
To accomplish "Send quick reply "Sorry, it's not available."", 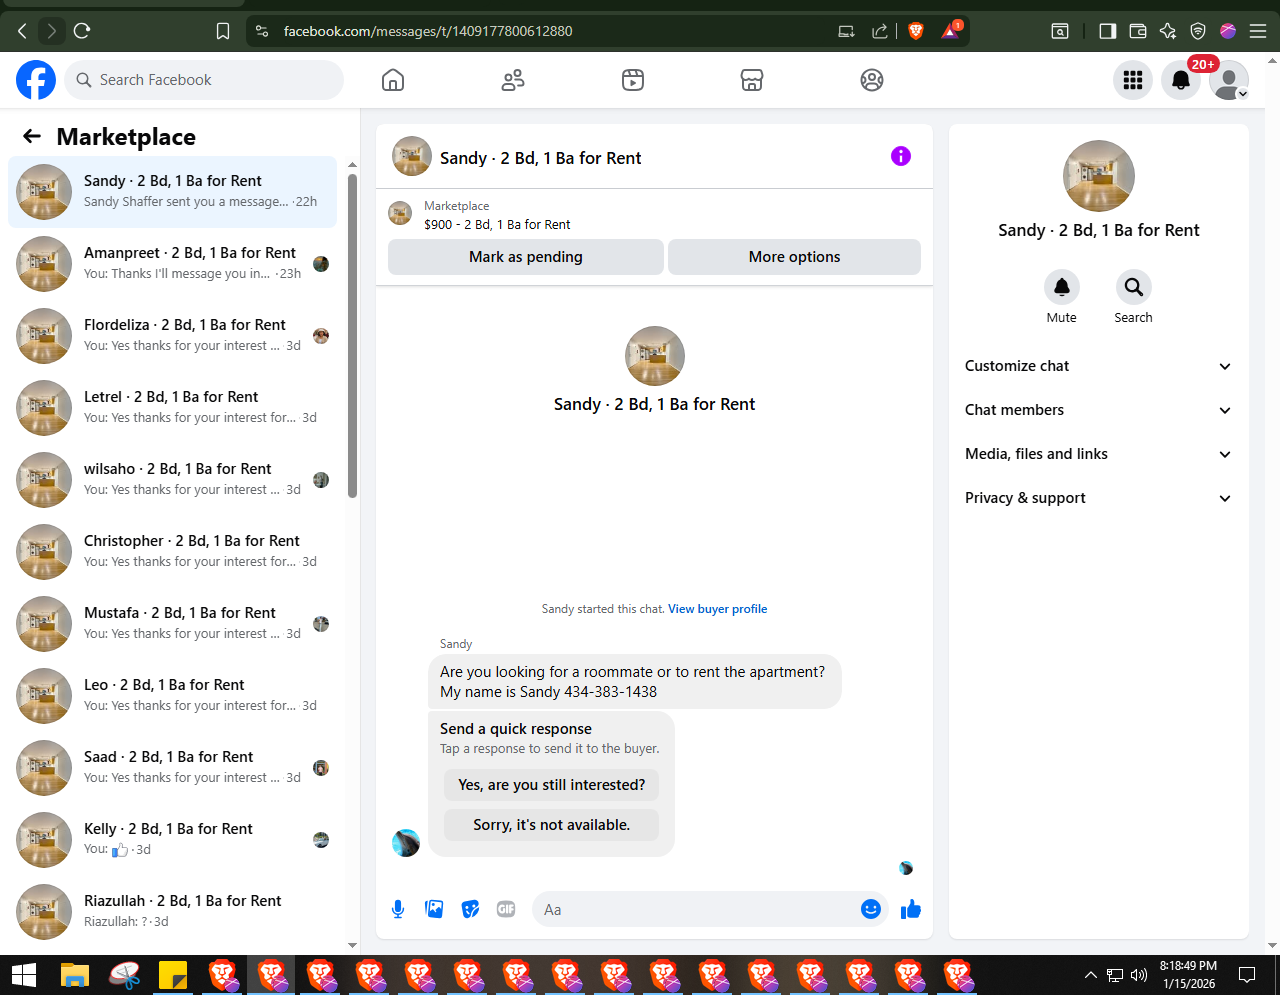I will (x=552, y=825).
